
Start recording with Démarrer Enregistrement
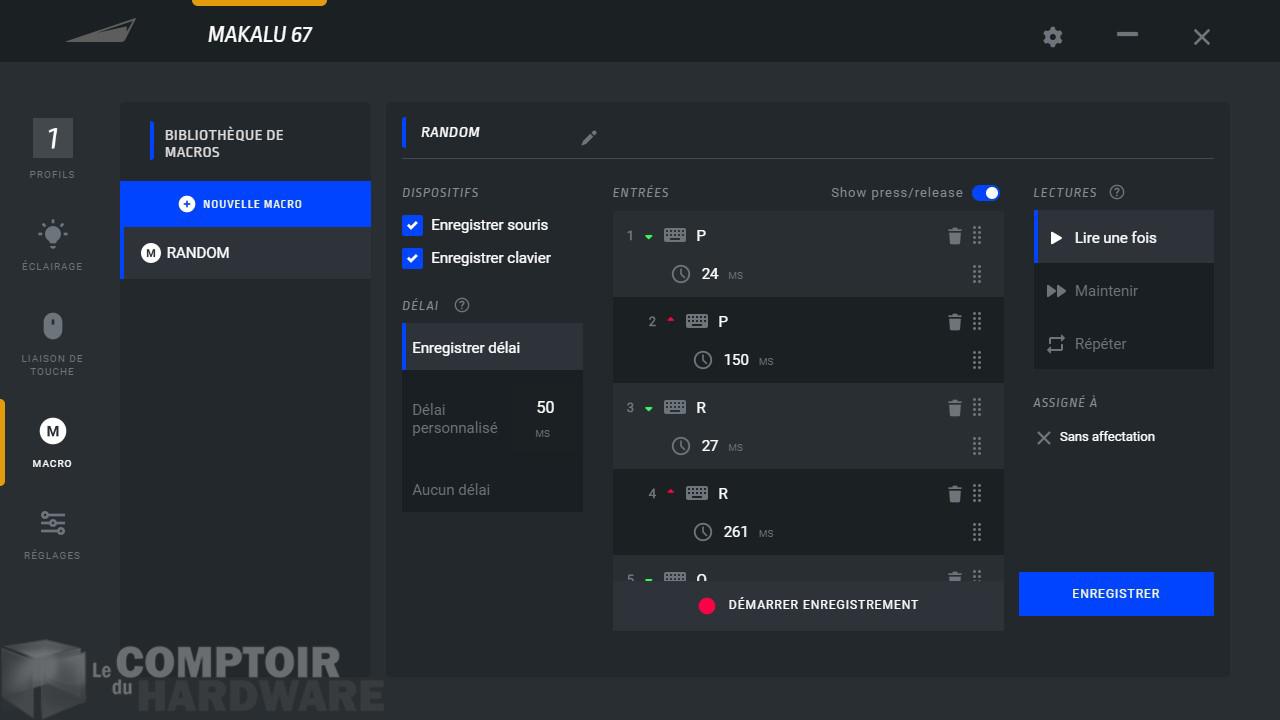(x=808, y=605)
